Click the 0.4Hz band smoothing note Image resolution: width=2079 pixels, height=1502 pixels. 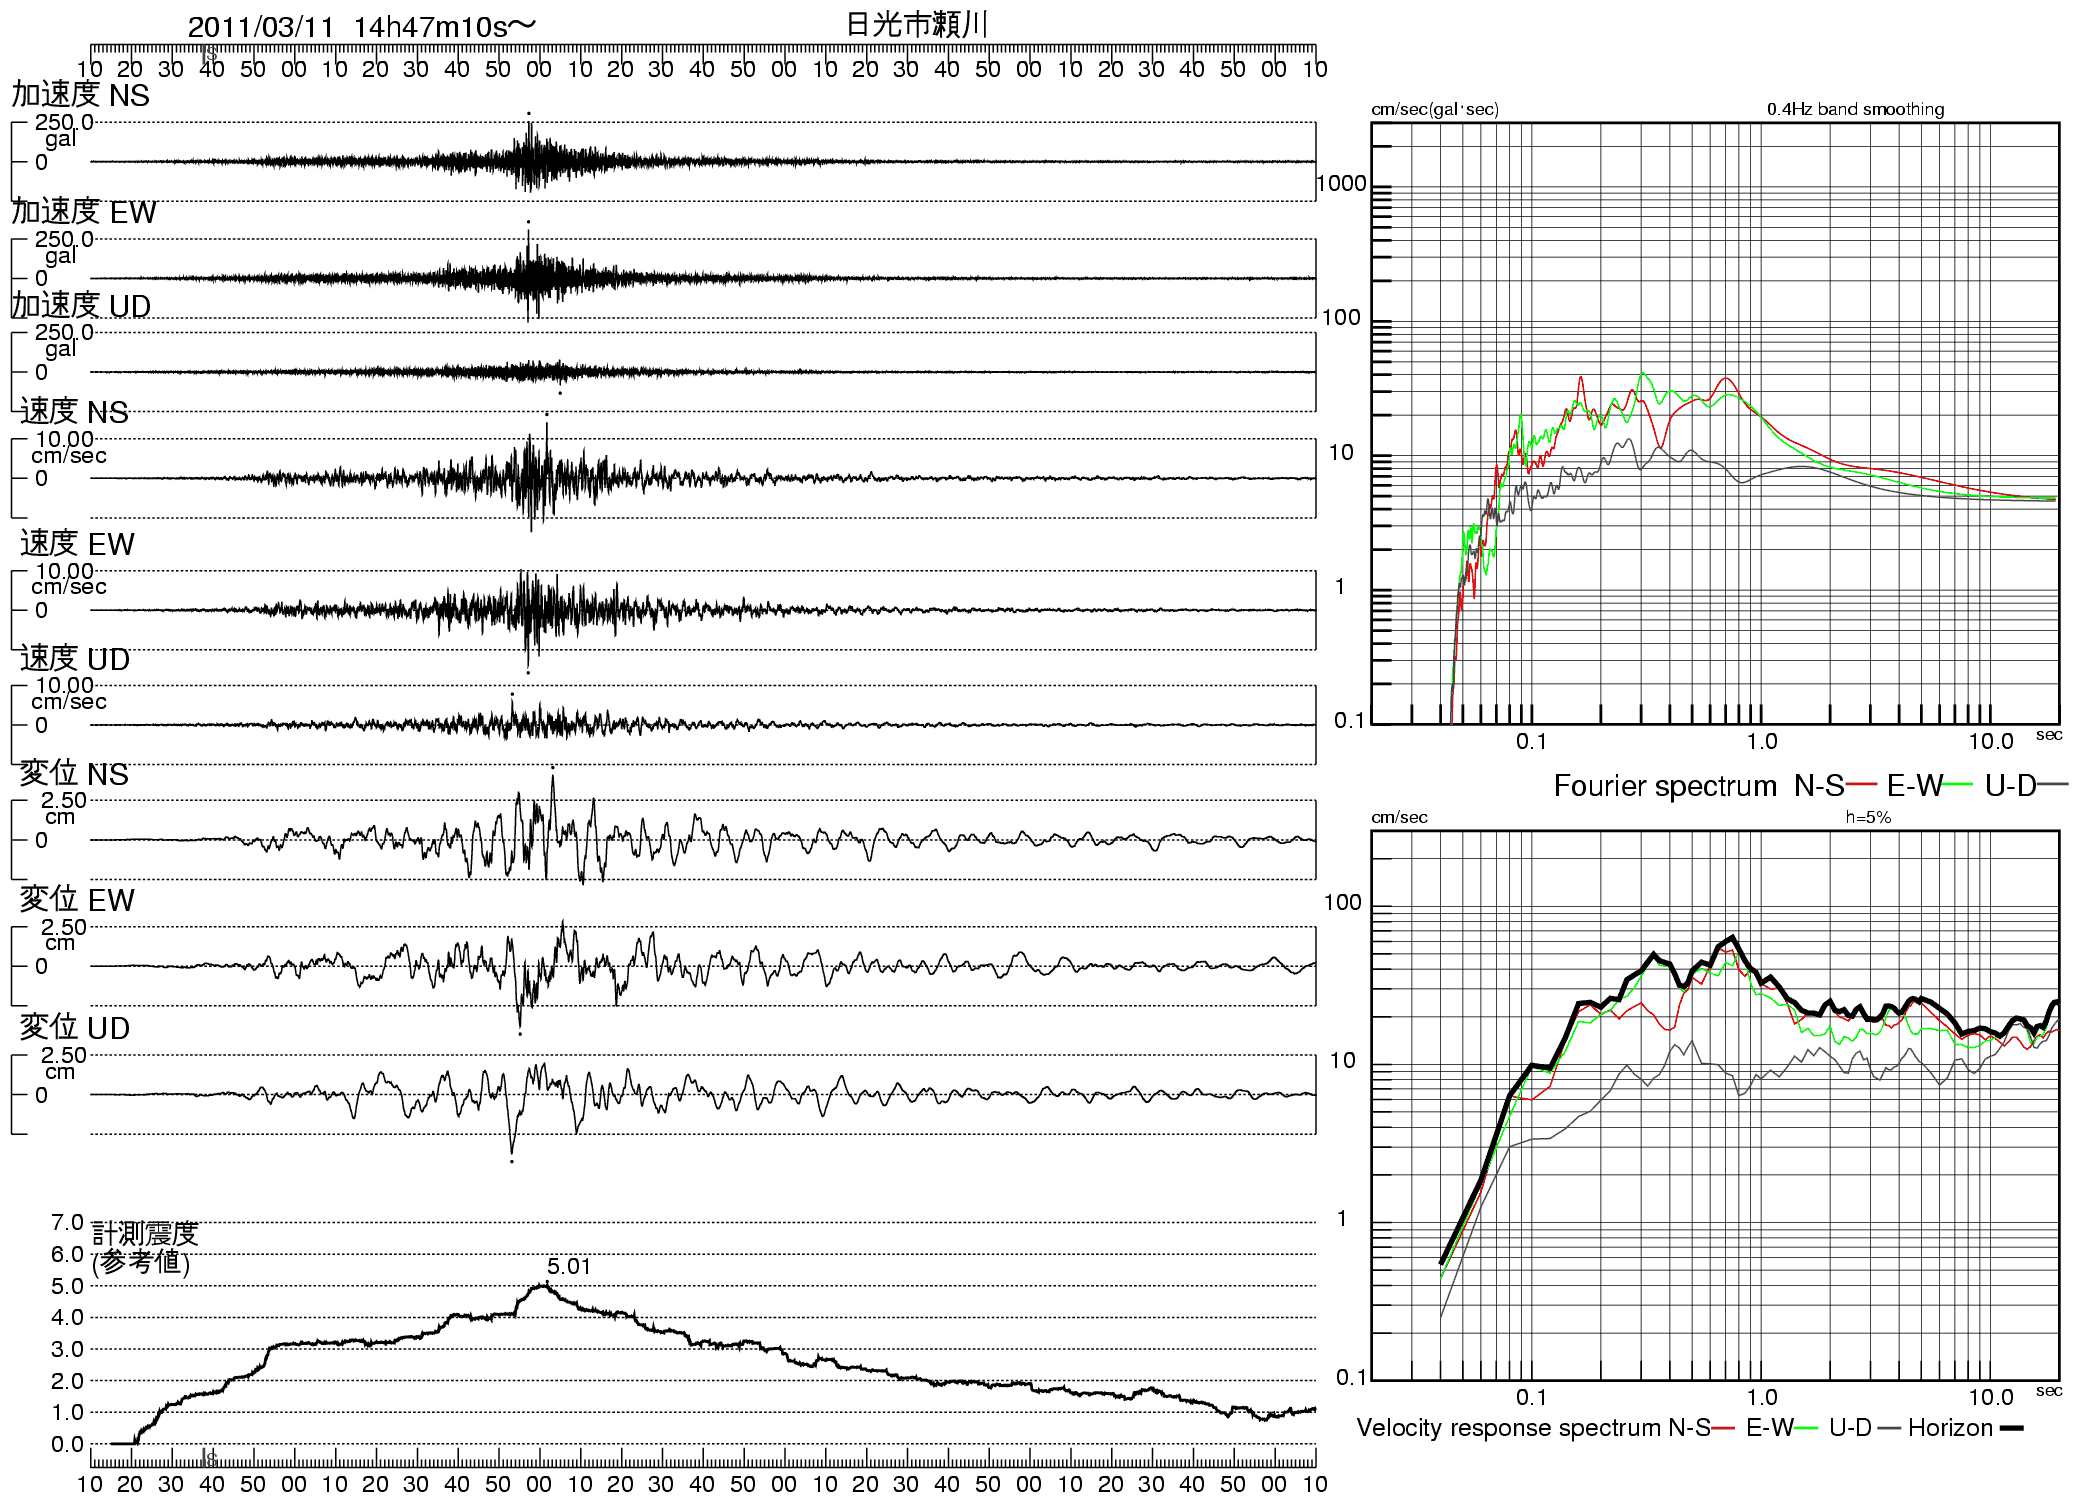[1855, 109]
